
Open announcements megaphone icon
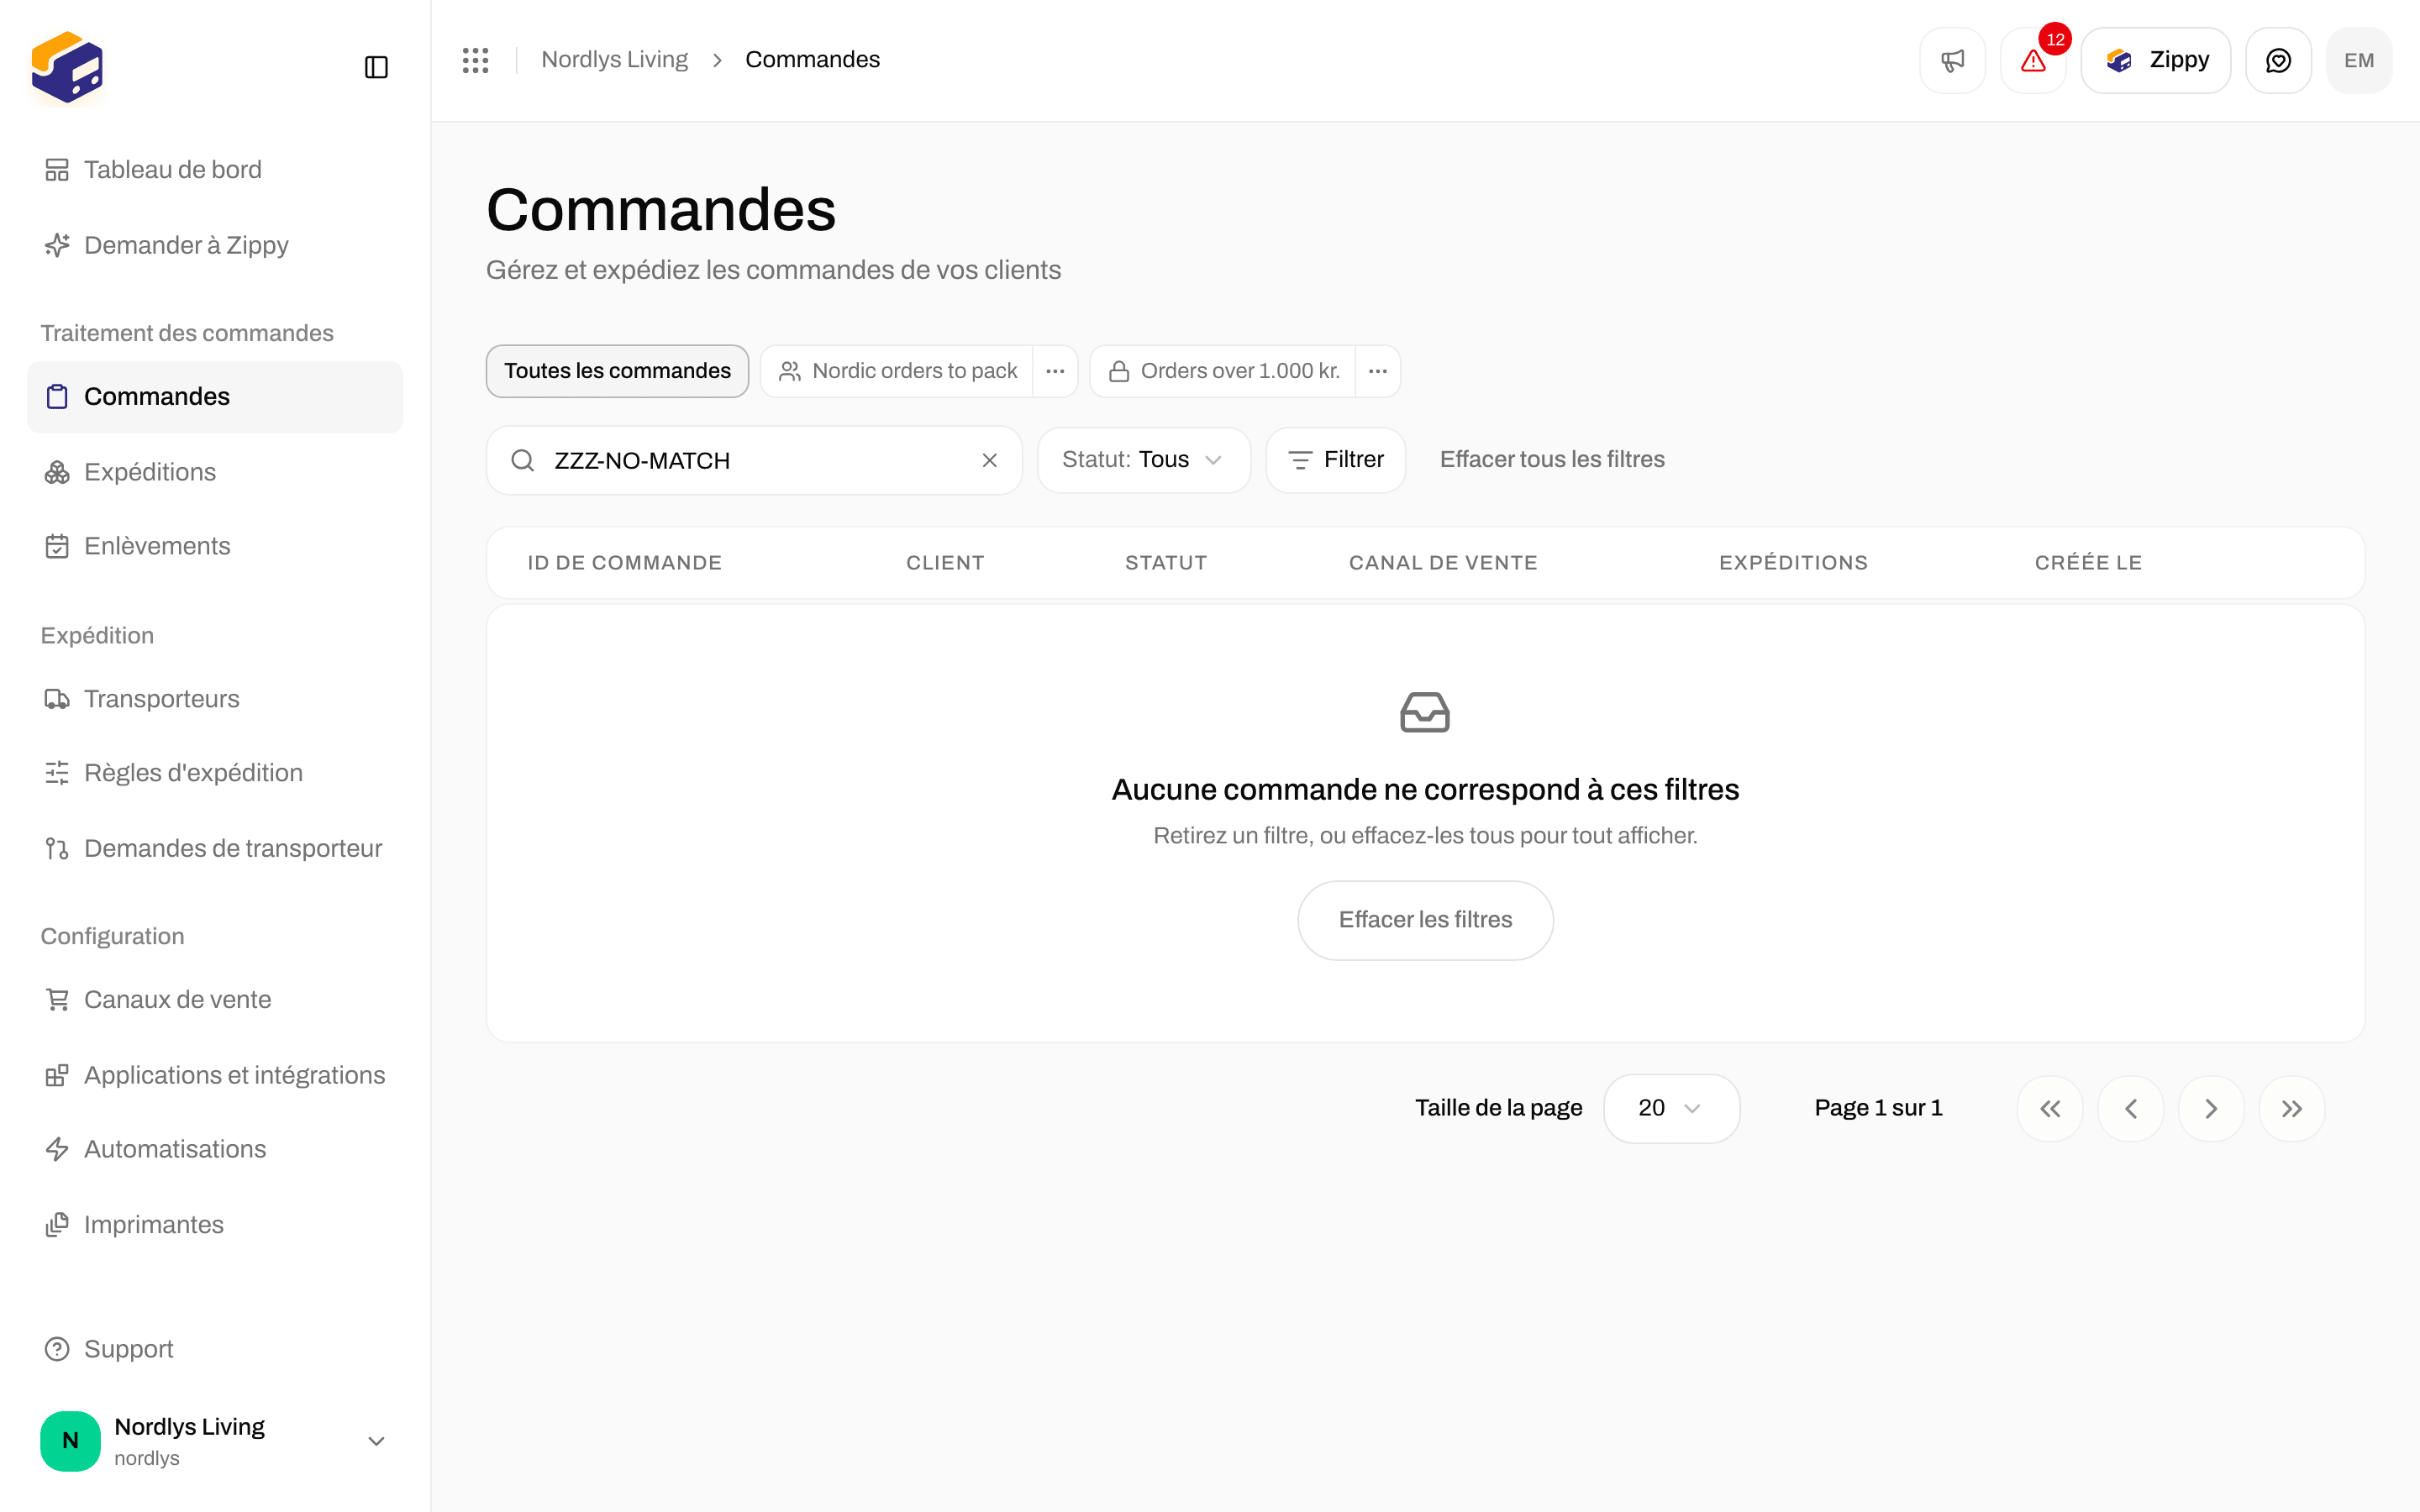pos(1952,60)
